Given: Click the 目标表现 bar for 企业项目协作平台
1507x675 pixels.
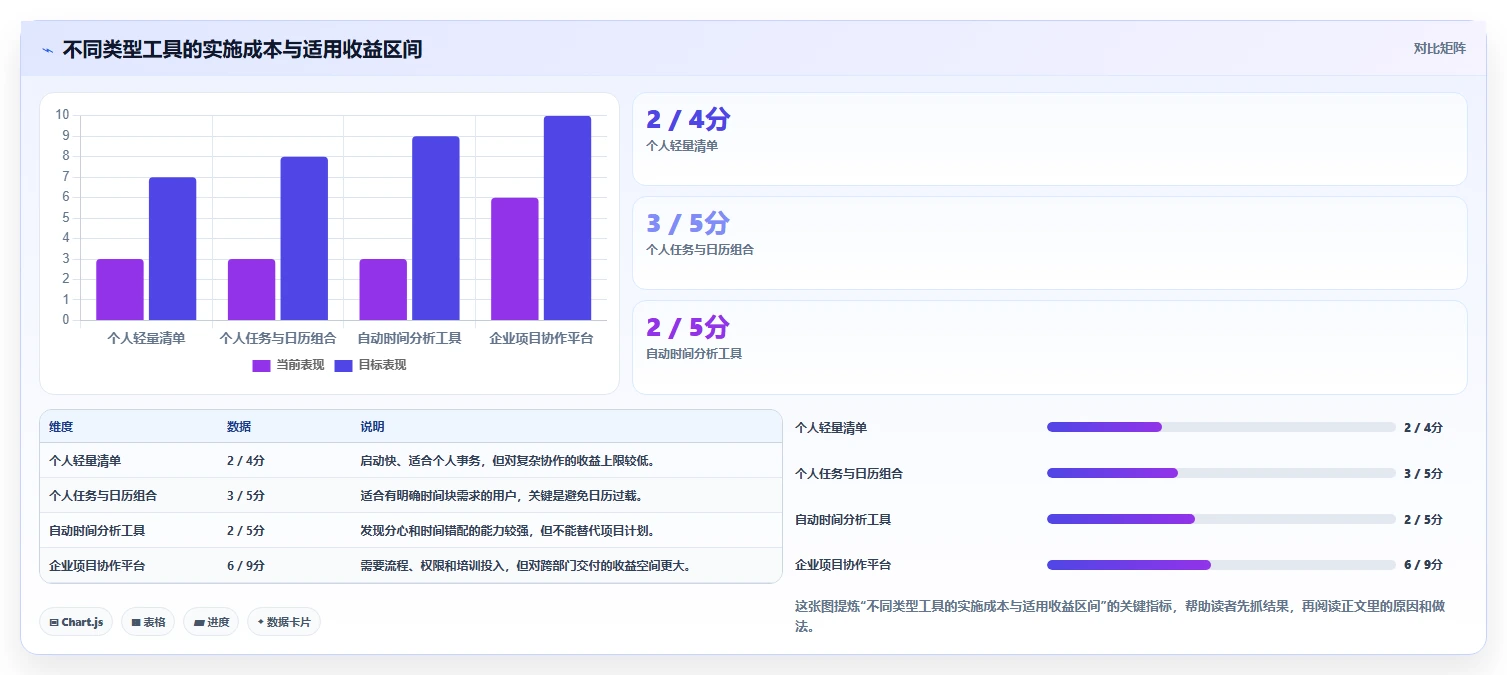Looking at the screenshot, I should point(568,218).
